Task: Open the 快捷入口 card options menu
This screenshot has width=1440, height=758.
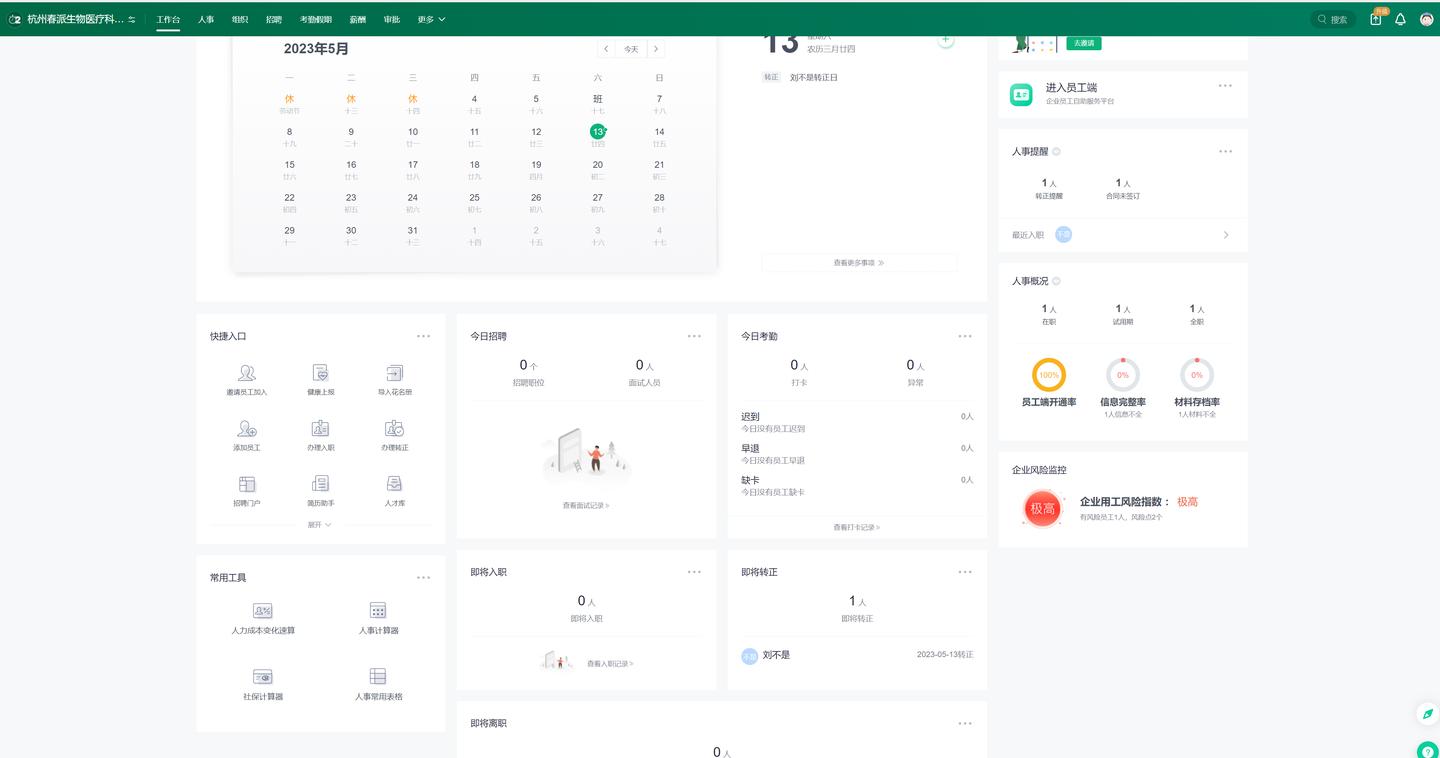Action: (424, 336)
